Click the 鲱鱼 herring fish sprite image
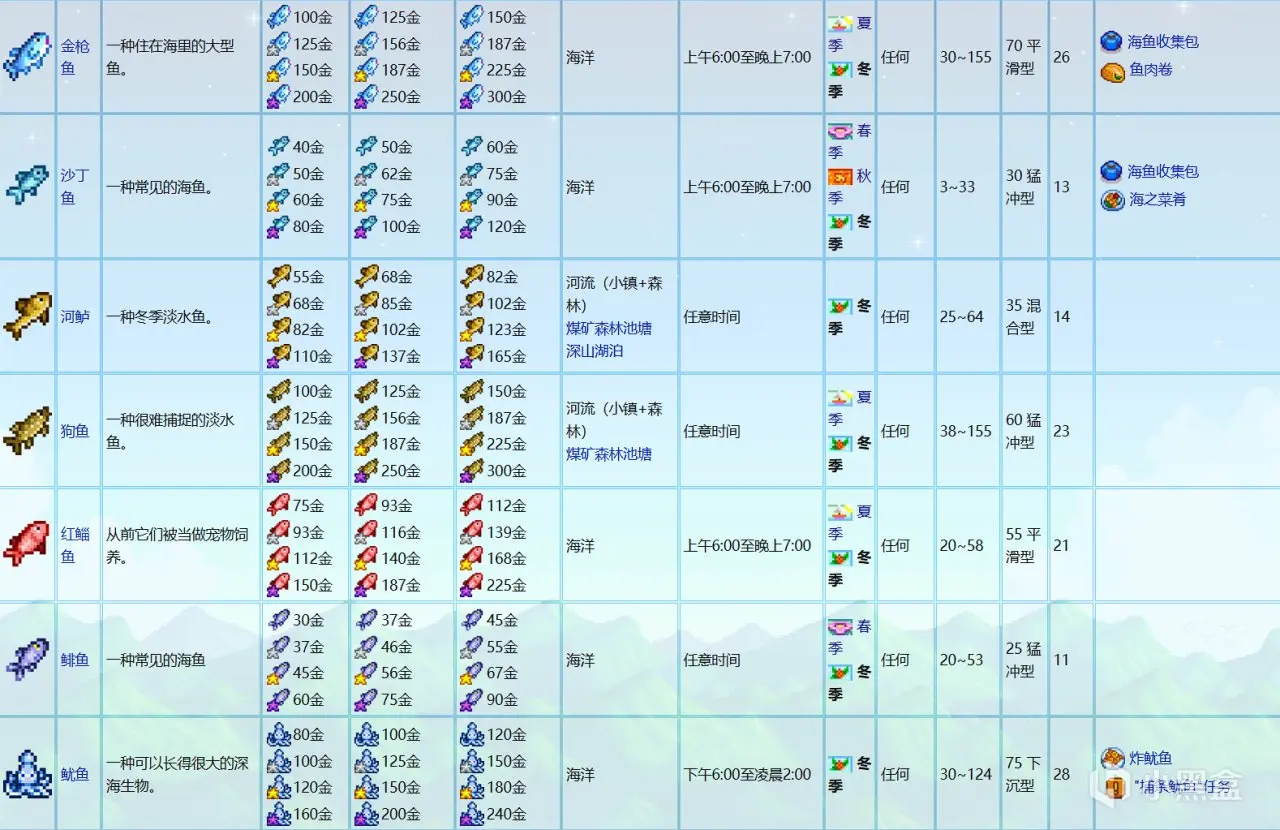Image resolution: width=1280 pixels, height=830 pixels. (x=27, y=660)
